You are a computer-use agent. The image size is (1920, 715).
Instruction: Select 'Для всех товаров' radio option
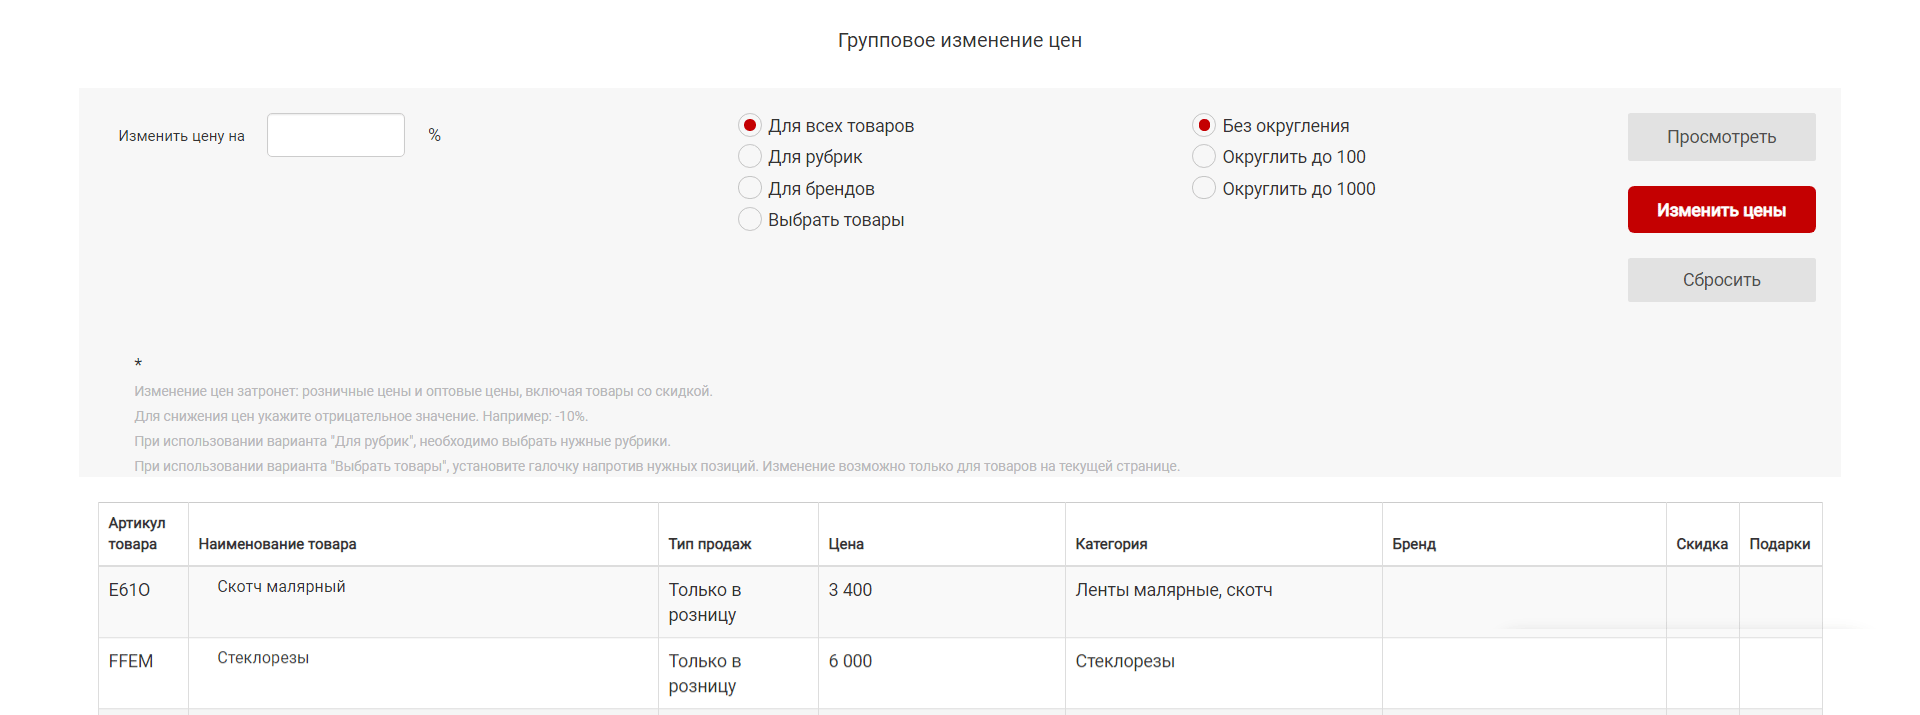750,126
